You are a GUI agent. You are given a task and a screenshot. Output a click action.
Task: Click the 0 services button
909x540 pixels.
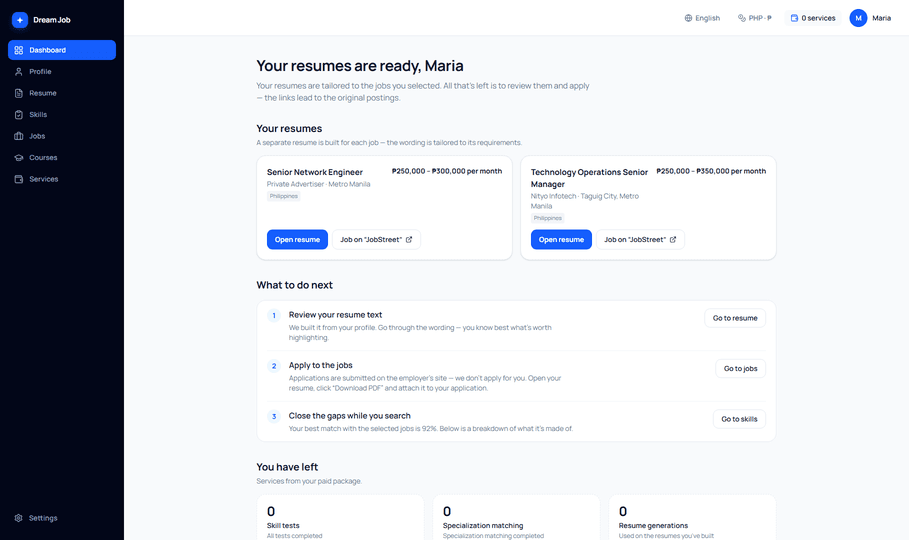[813, 18]
